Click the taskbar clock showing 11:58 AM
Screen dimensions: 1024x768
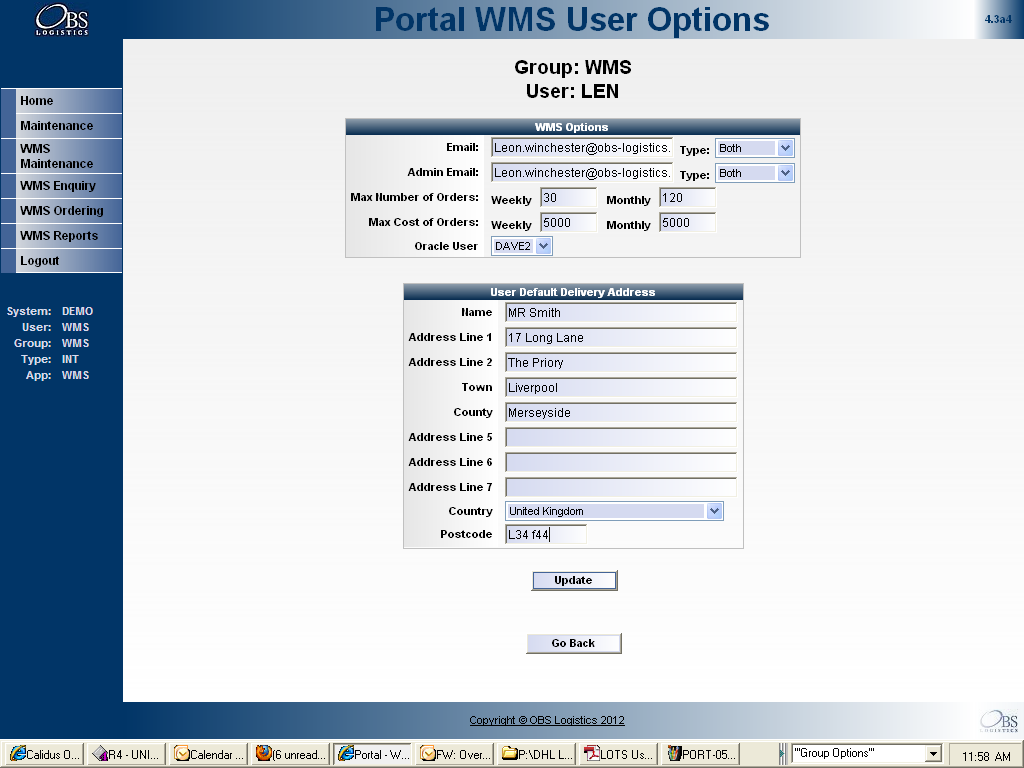coord(986,756)
